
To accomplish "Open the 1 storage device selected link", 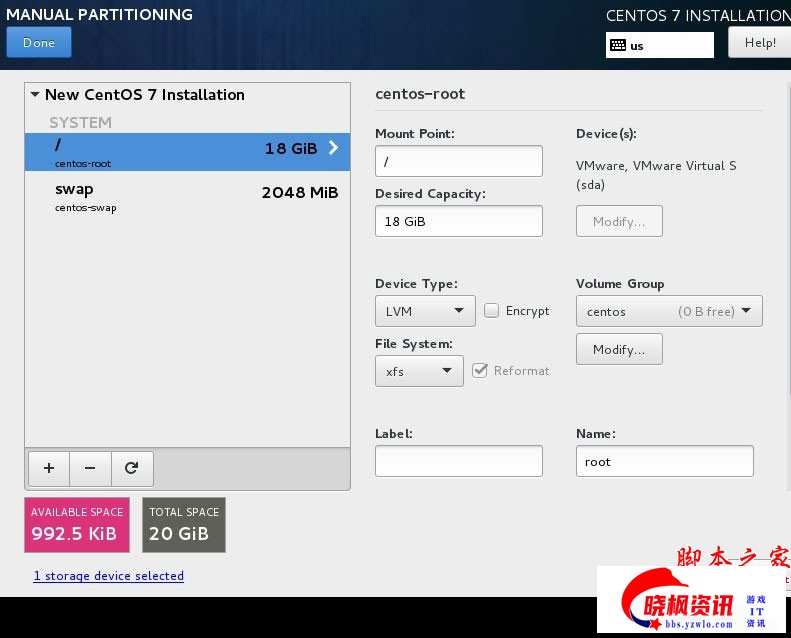I will click(x=108, y=576).
